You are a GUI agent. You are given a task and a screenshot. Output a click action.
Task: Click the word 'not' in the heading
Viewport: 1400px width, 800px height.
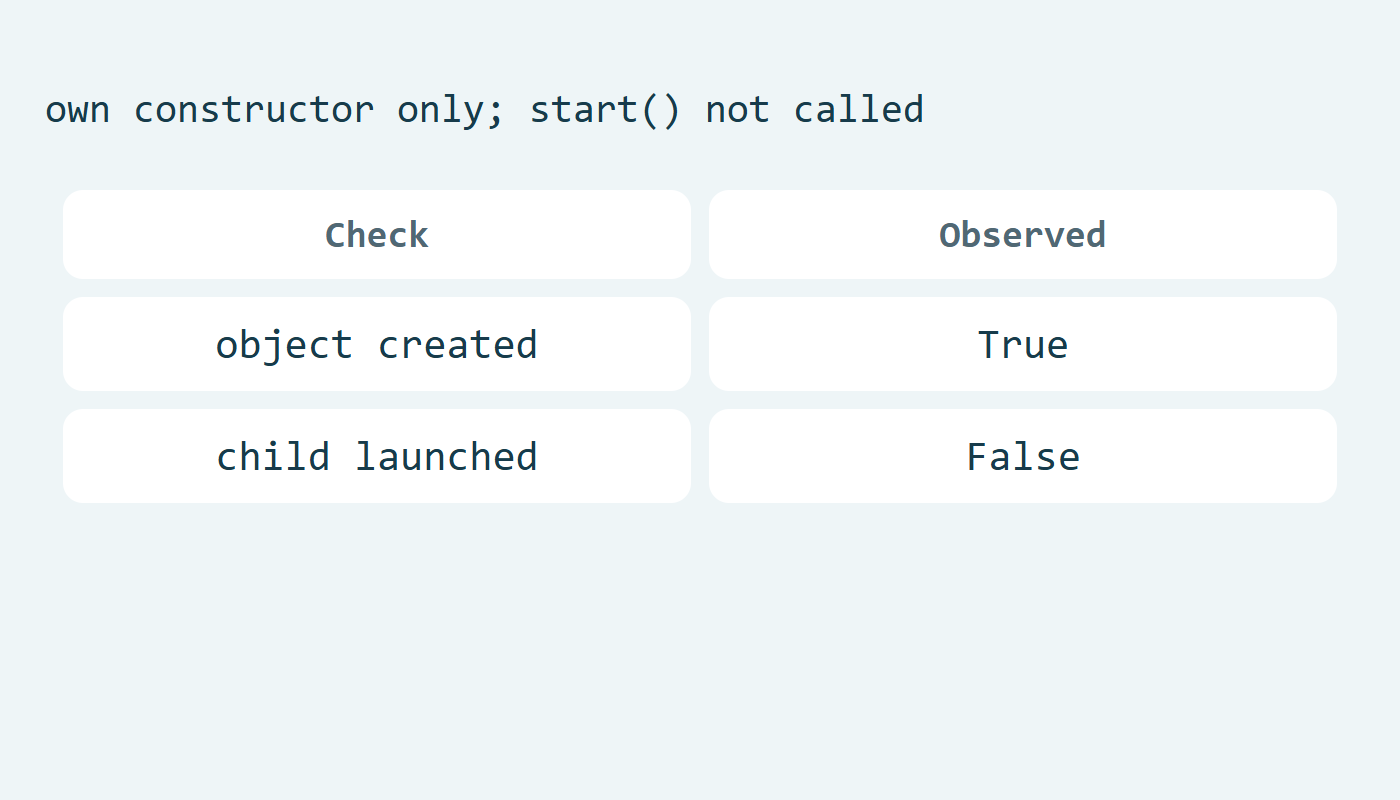pyautogui.click(x=738, y=110)
